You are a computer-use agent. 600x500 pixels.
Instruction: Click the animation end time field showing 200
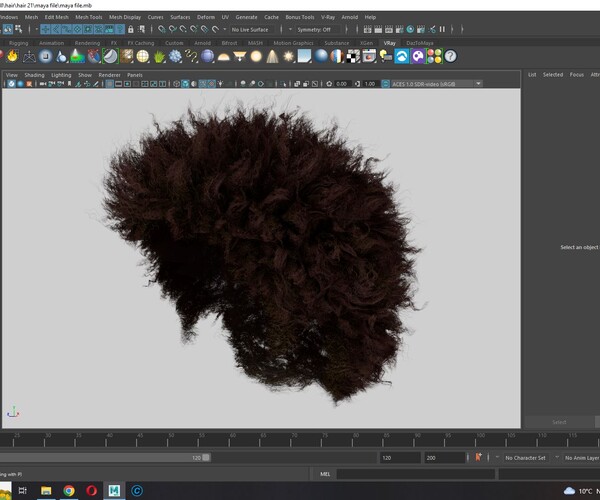(445, 458)
